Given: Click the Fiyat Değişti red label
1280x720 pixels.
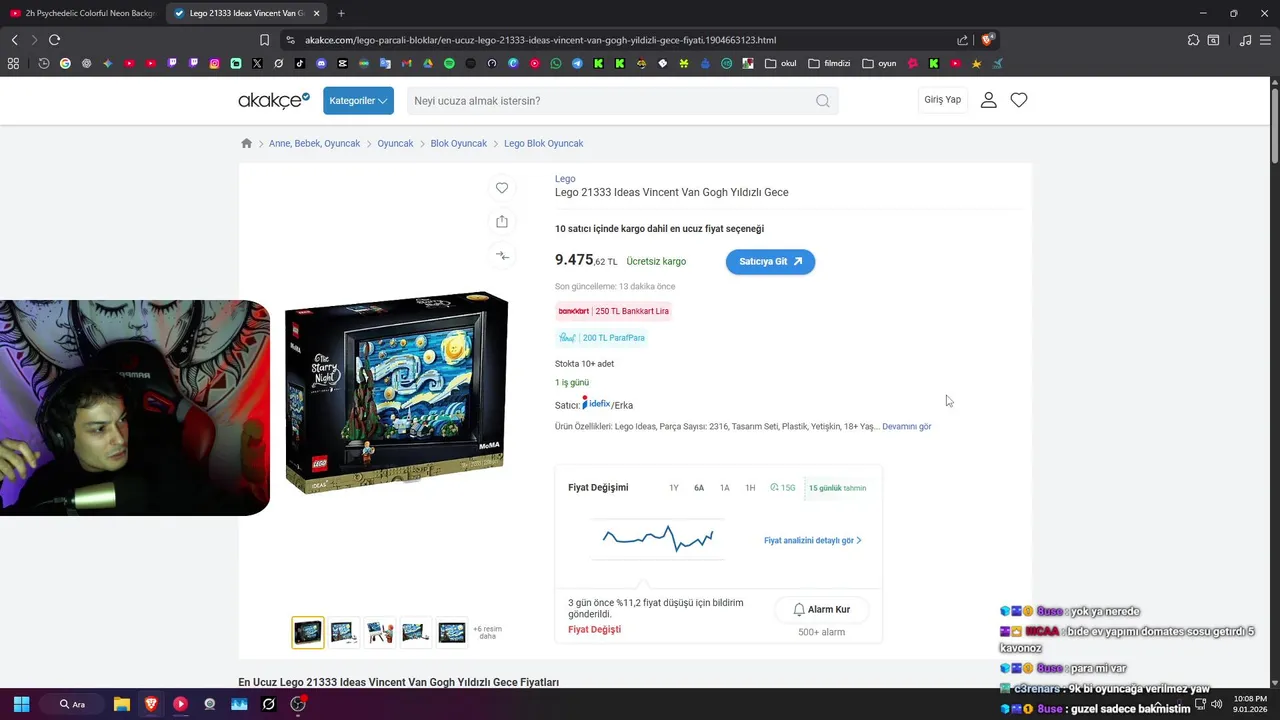Looking at the screenshot, I should (594, 629).
